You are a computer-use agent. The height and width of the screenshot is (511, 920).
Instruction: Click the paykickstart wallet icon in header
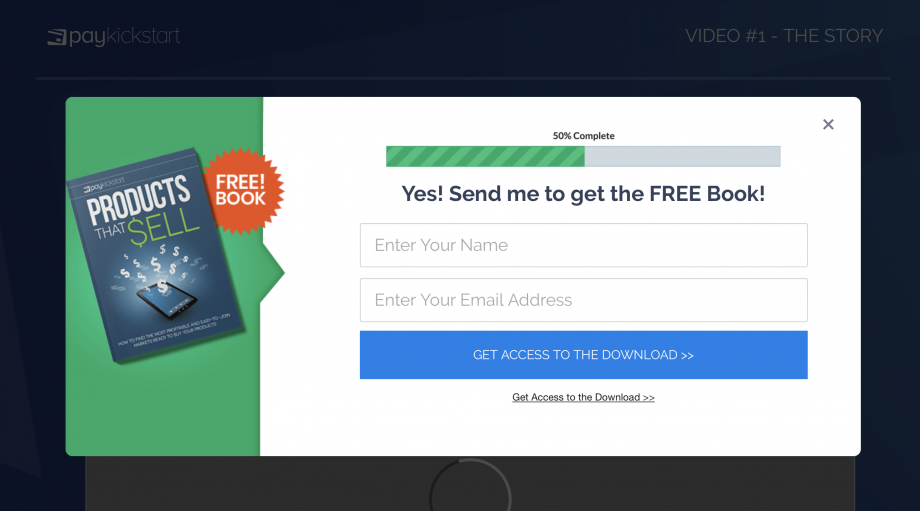coord(57,38)
